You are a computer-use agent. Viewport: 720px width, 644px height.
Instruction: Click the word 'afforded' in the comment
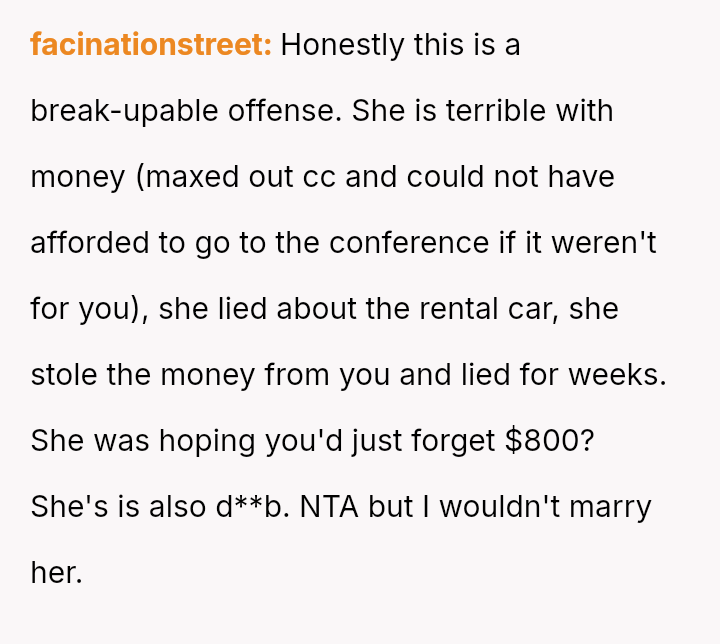[x=89, y=243]
